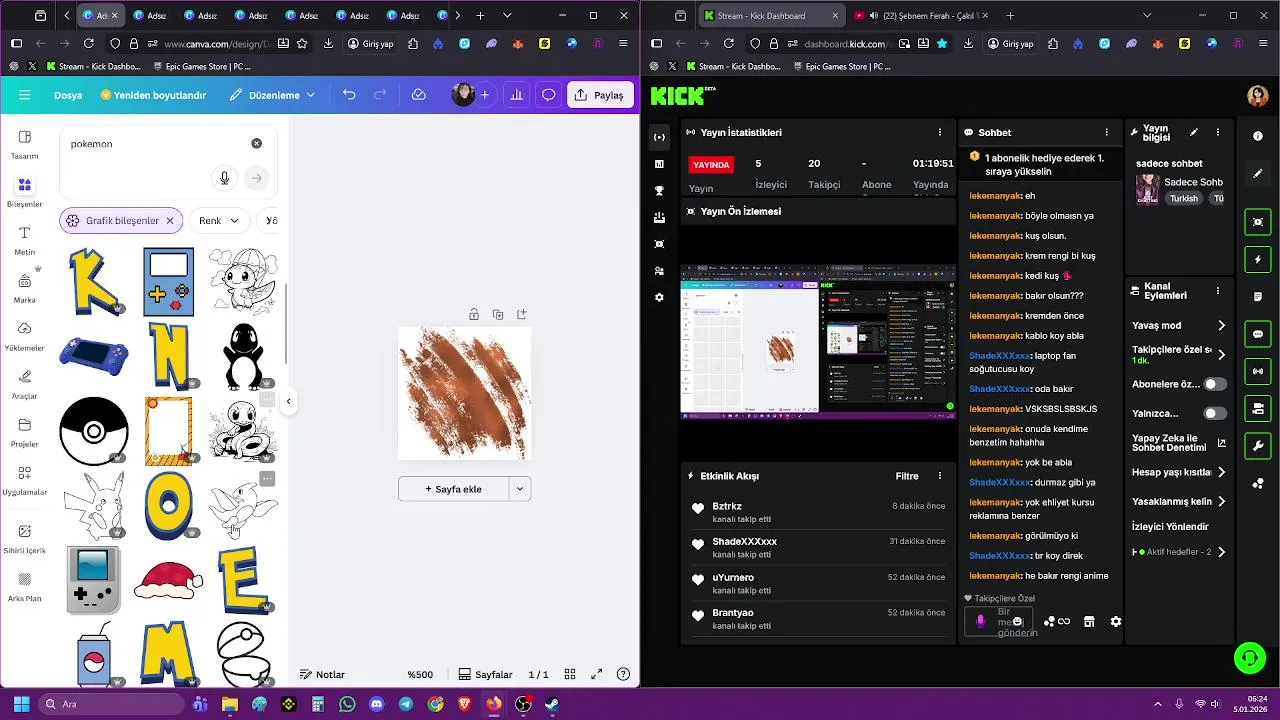Image resolution: width=1280 pixels, height=720 pixels.
Task: Open Kick sidebar trophy icon
Action: click(659, 190)
